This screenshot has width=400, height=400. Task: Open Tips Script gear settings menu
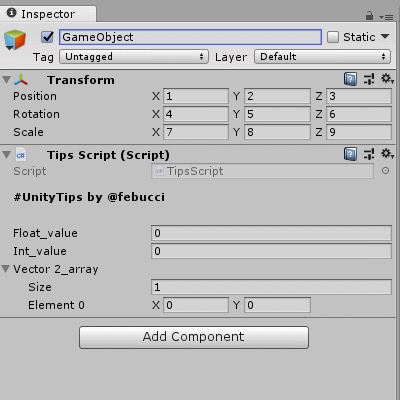click(387, 154)
